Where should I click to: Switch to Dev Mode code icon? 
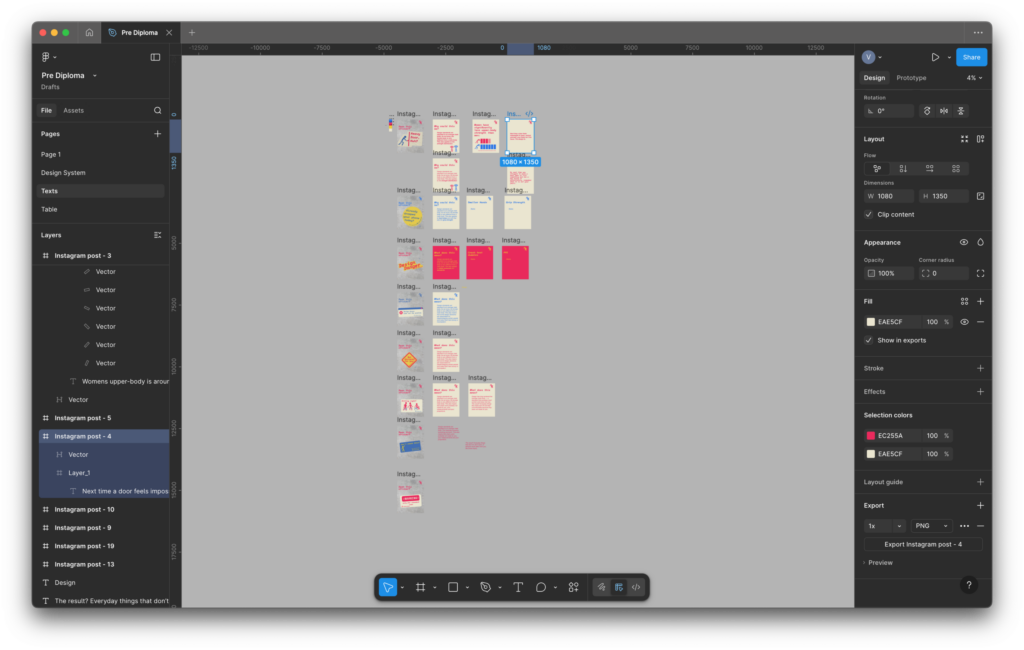click(636, 587)
